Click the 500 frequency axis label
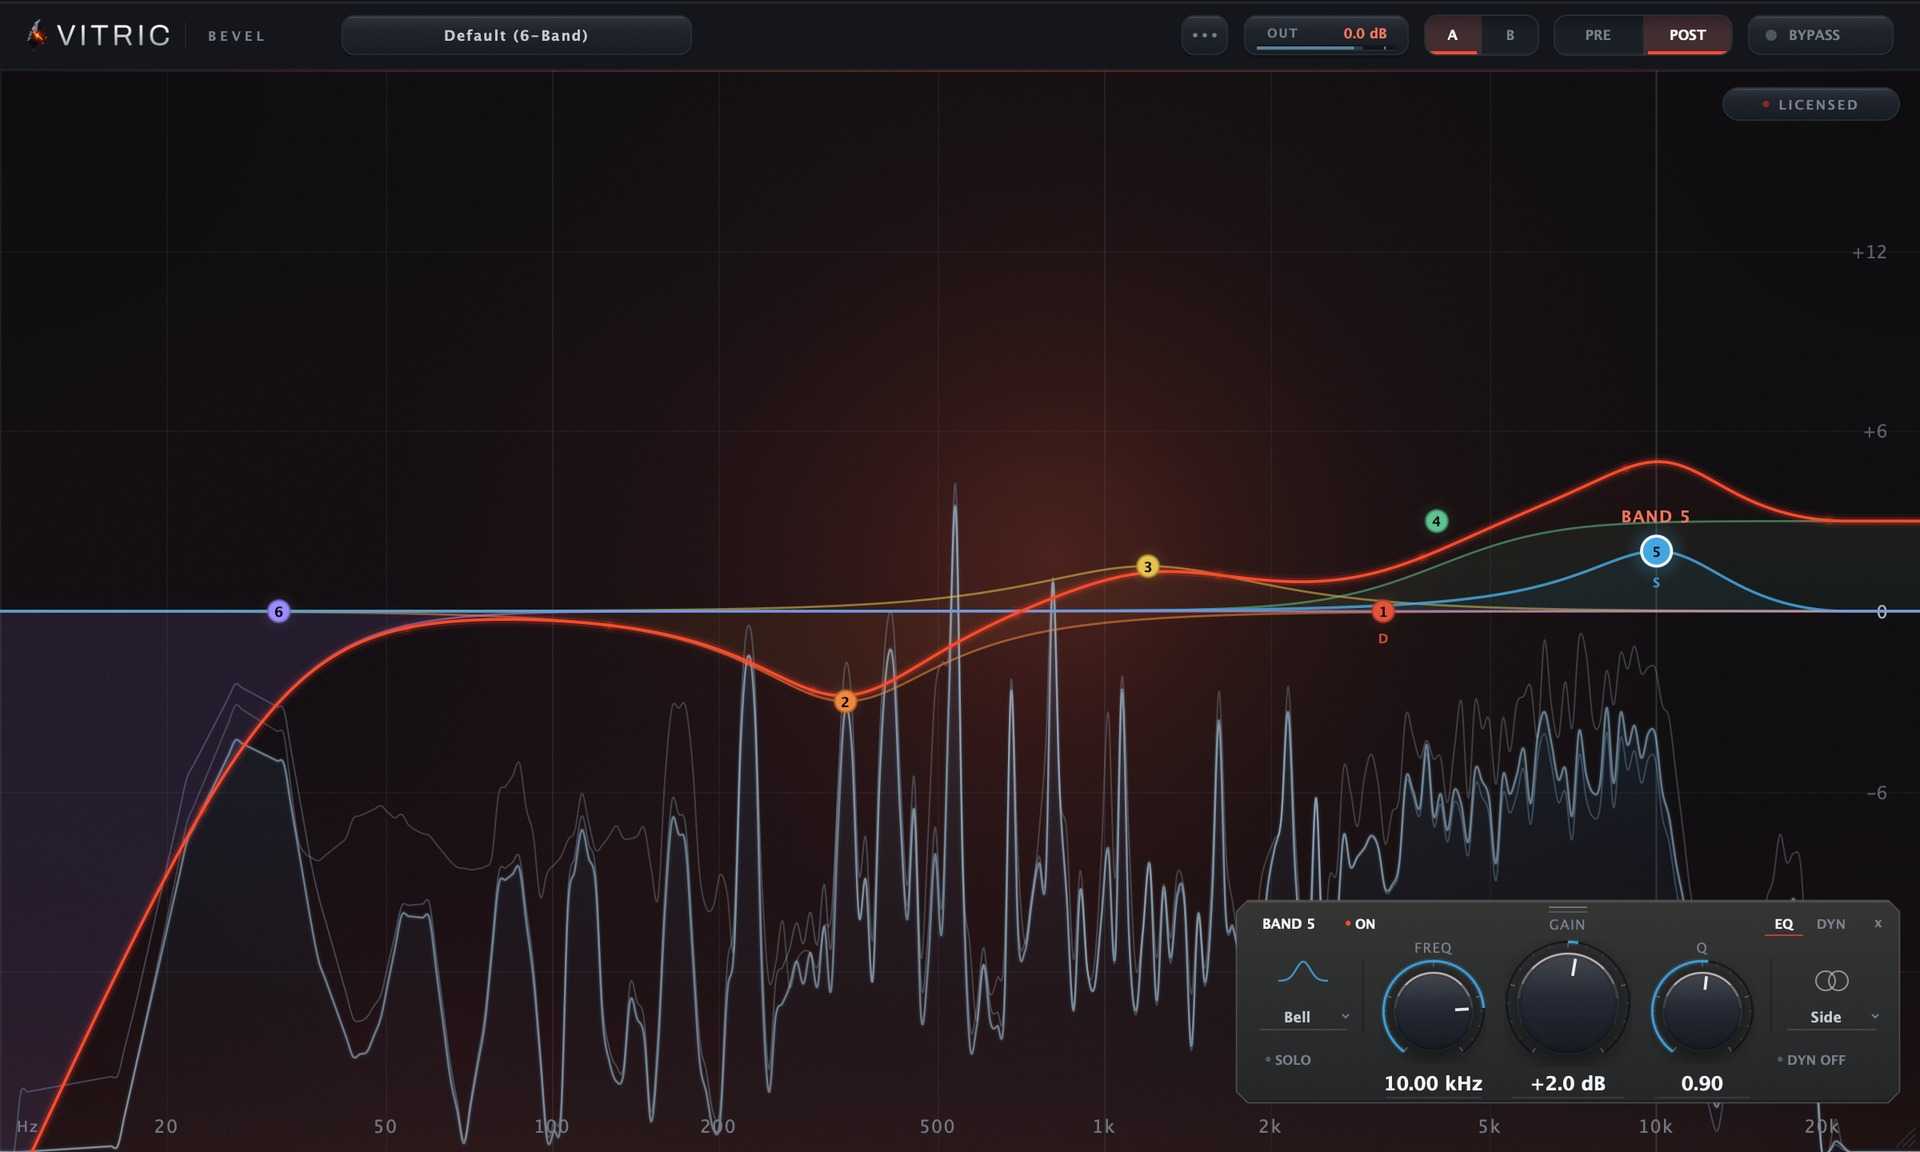The height and width of the screenshot is (1152, 1920). (937, 1126)
